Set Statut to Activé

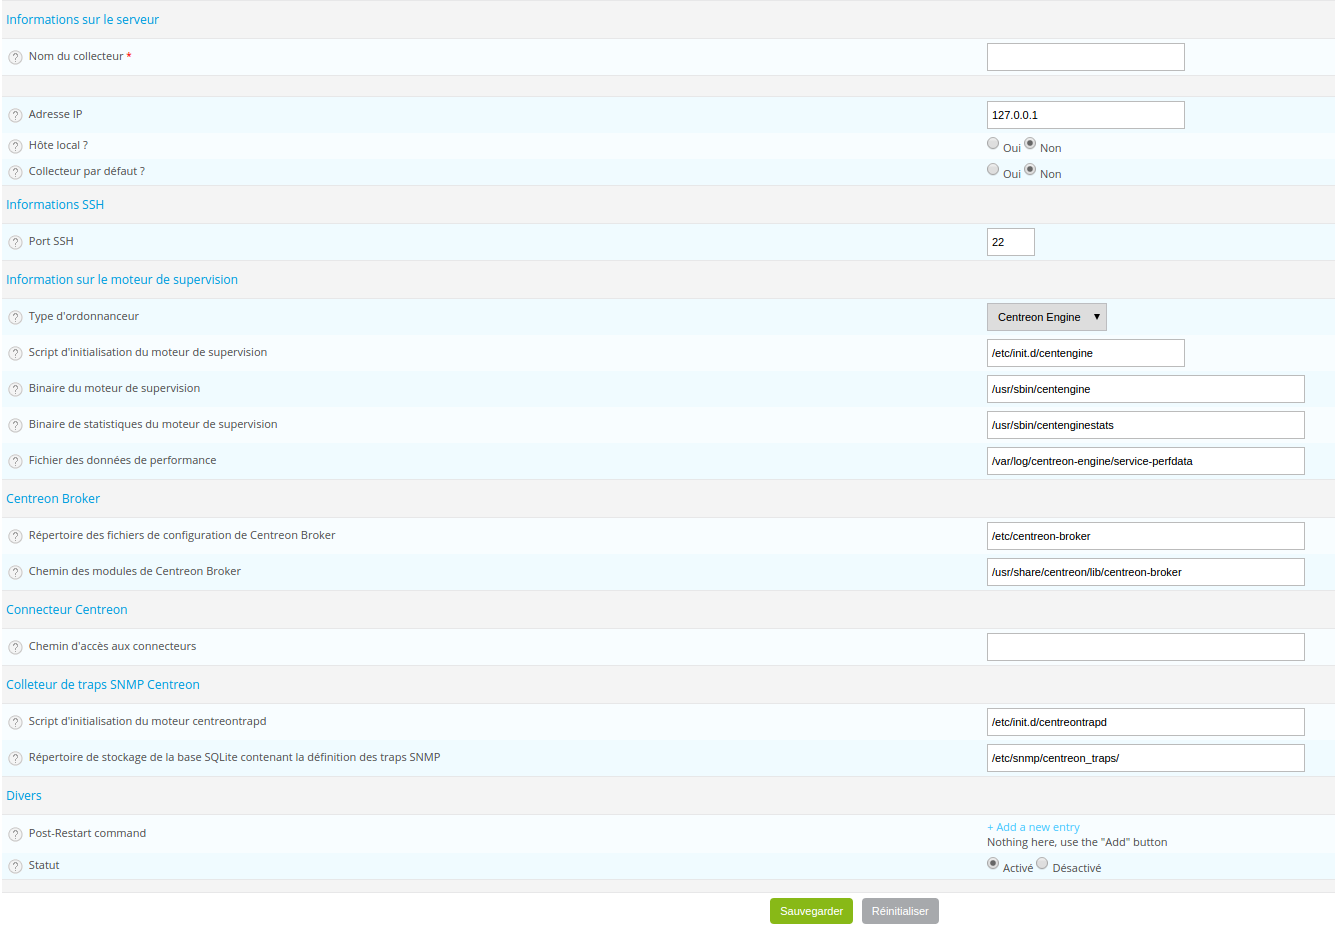click(x=993, y=863)
